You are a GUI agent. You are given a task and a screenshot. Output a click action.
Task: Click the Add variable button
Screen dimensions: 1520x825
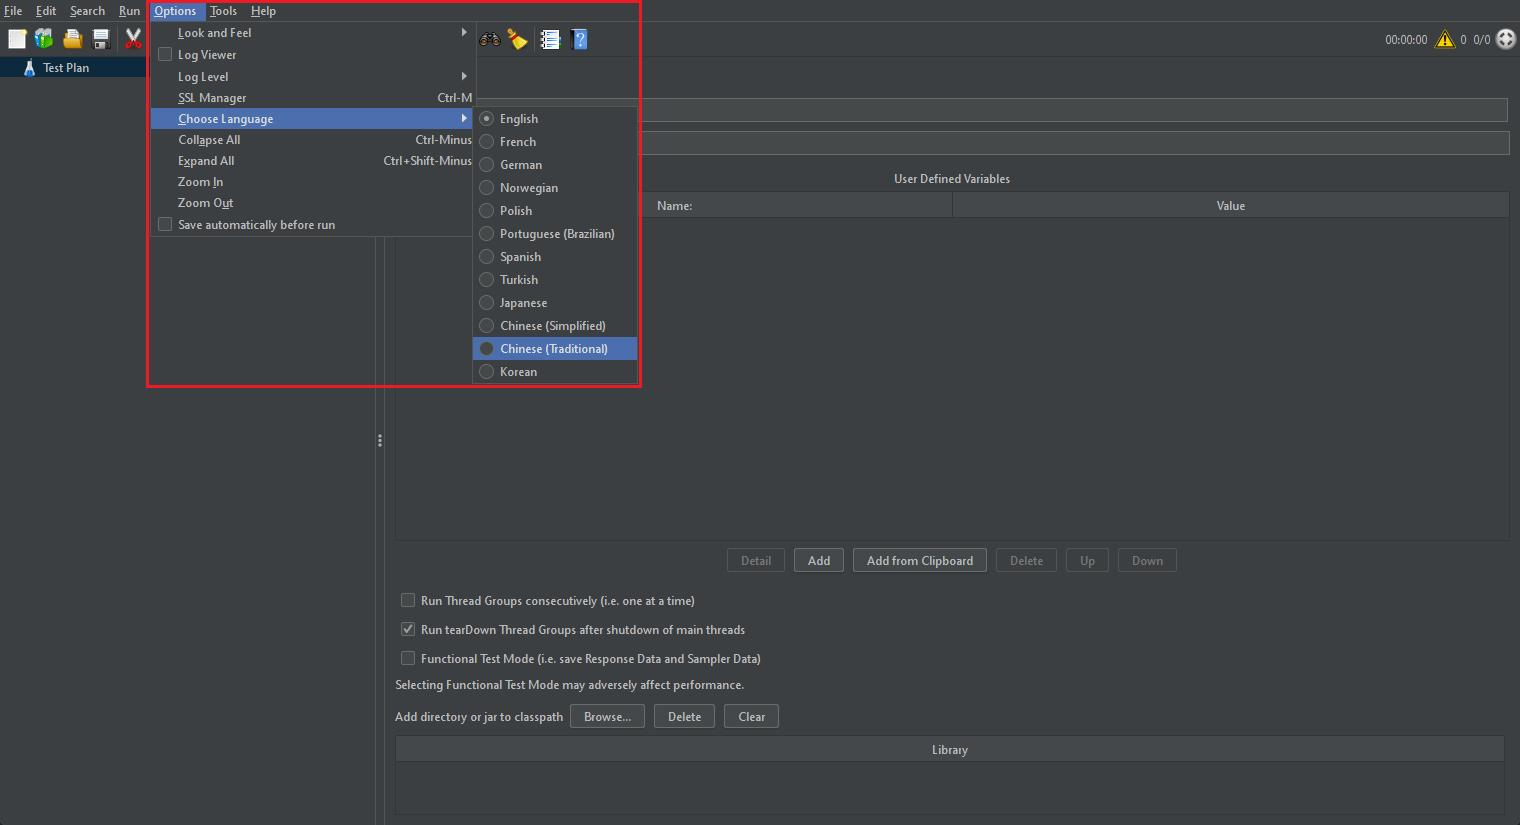pos(819,560)
